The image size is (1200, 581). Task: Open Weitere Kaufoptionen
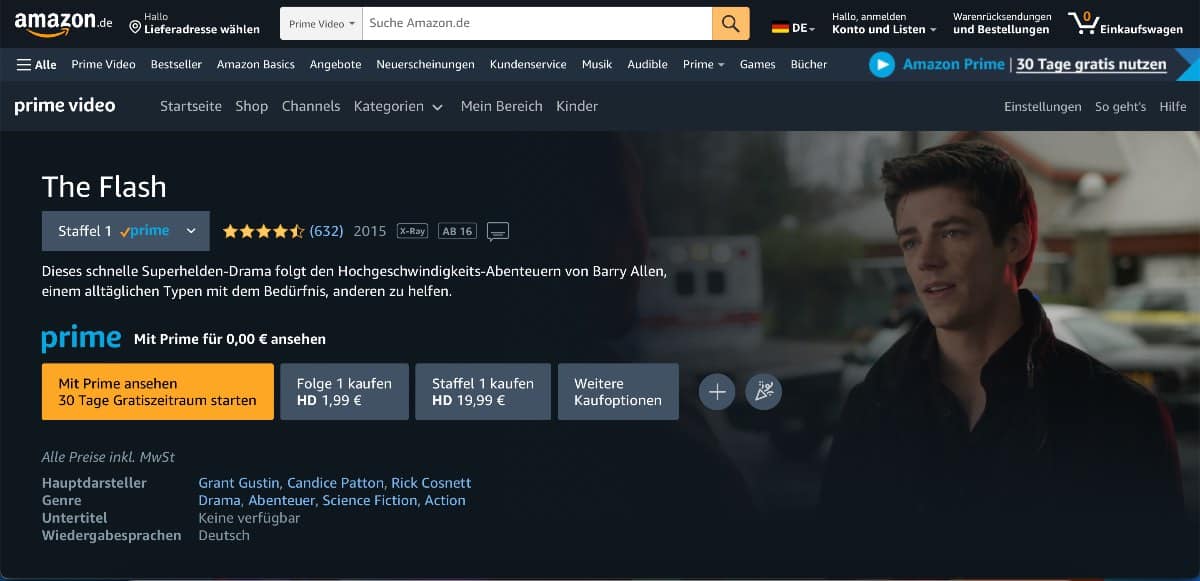click(618, 392)
